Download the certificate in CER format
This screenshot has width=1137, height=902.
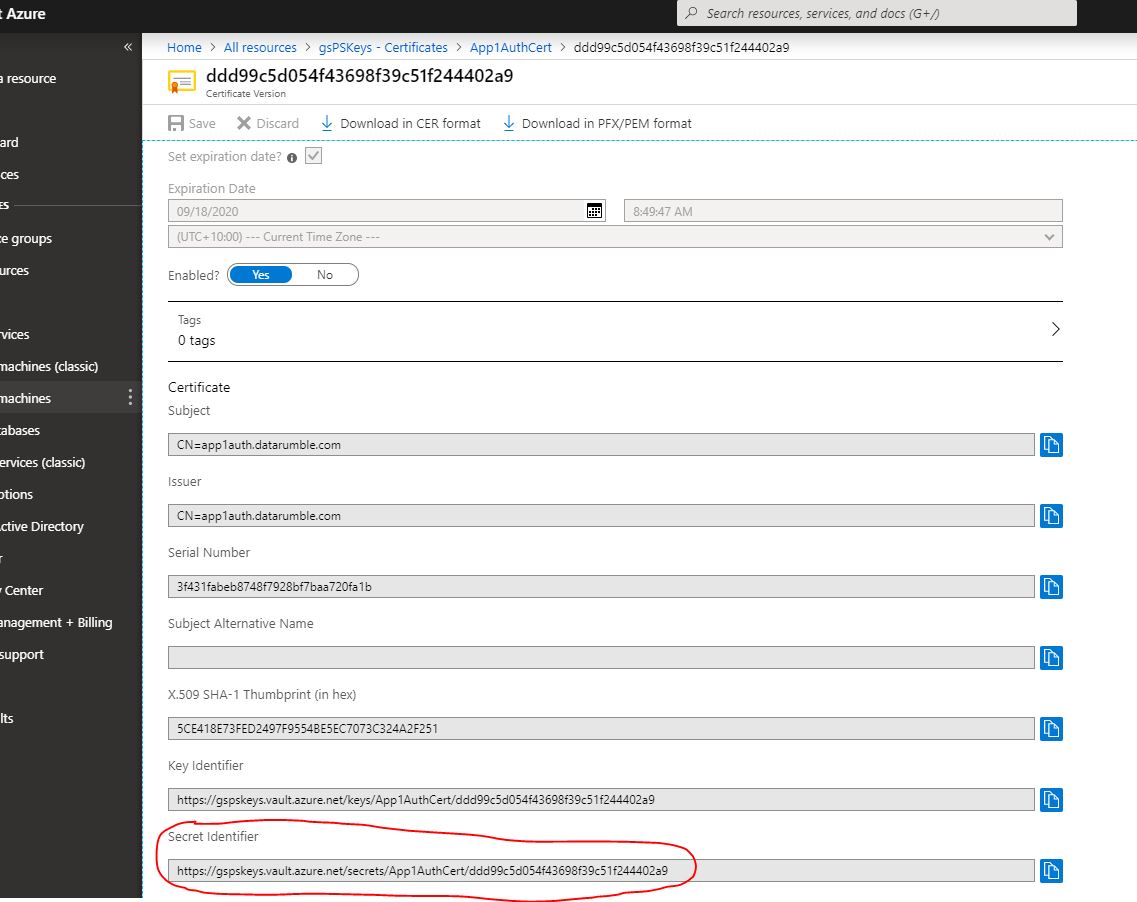click(x=400, y=123)
